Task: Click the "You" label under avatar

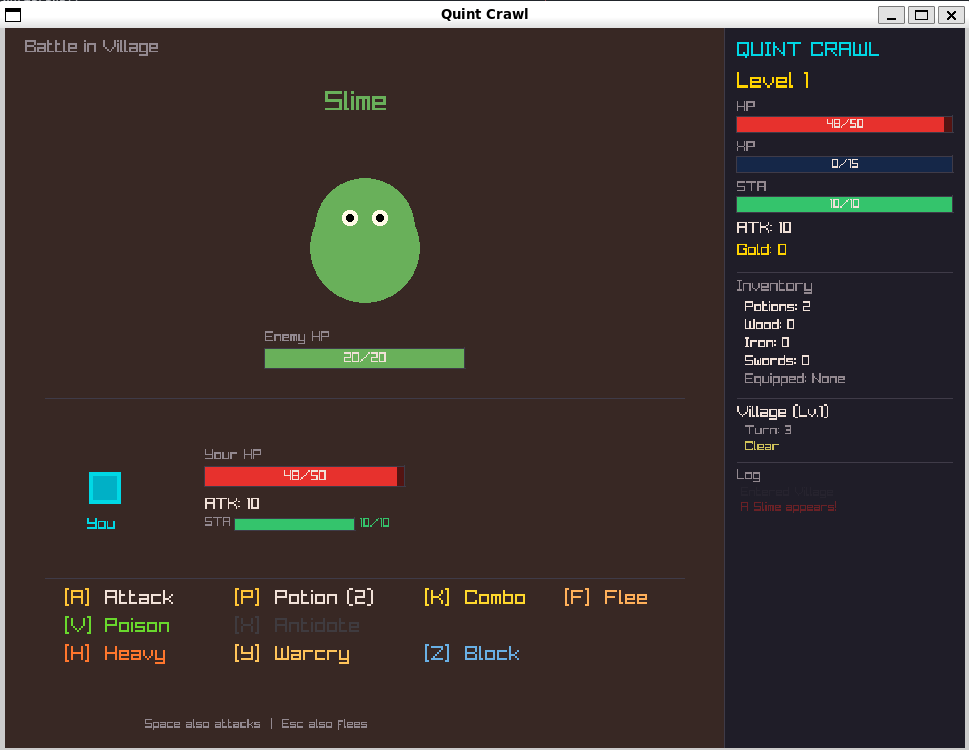Action: (101, 524)
